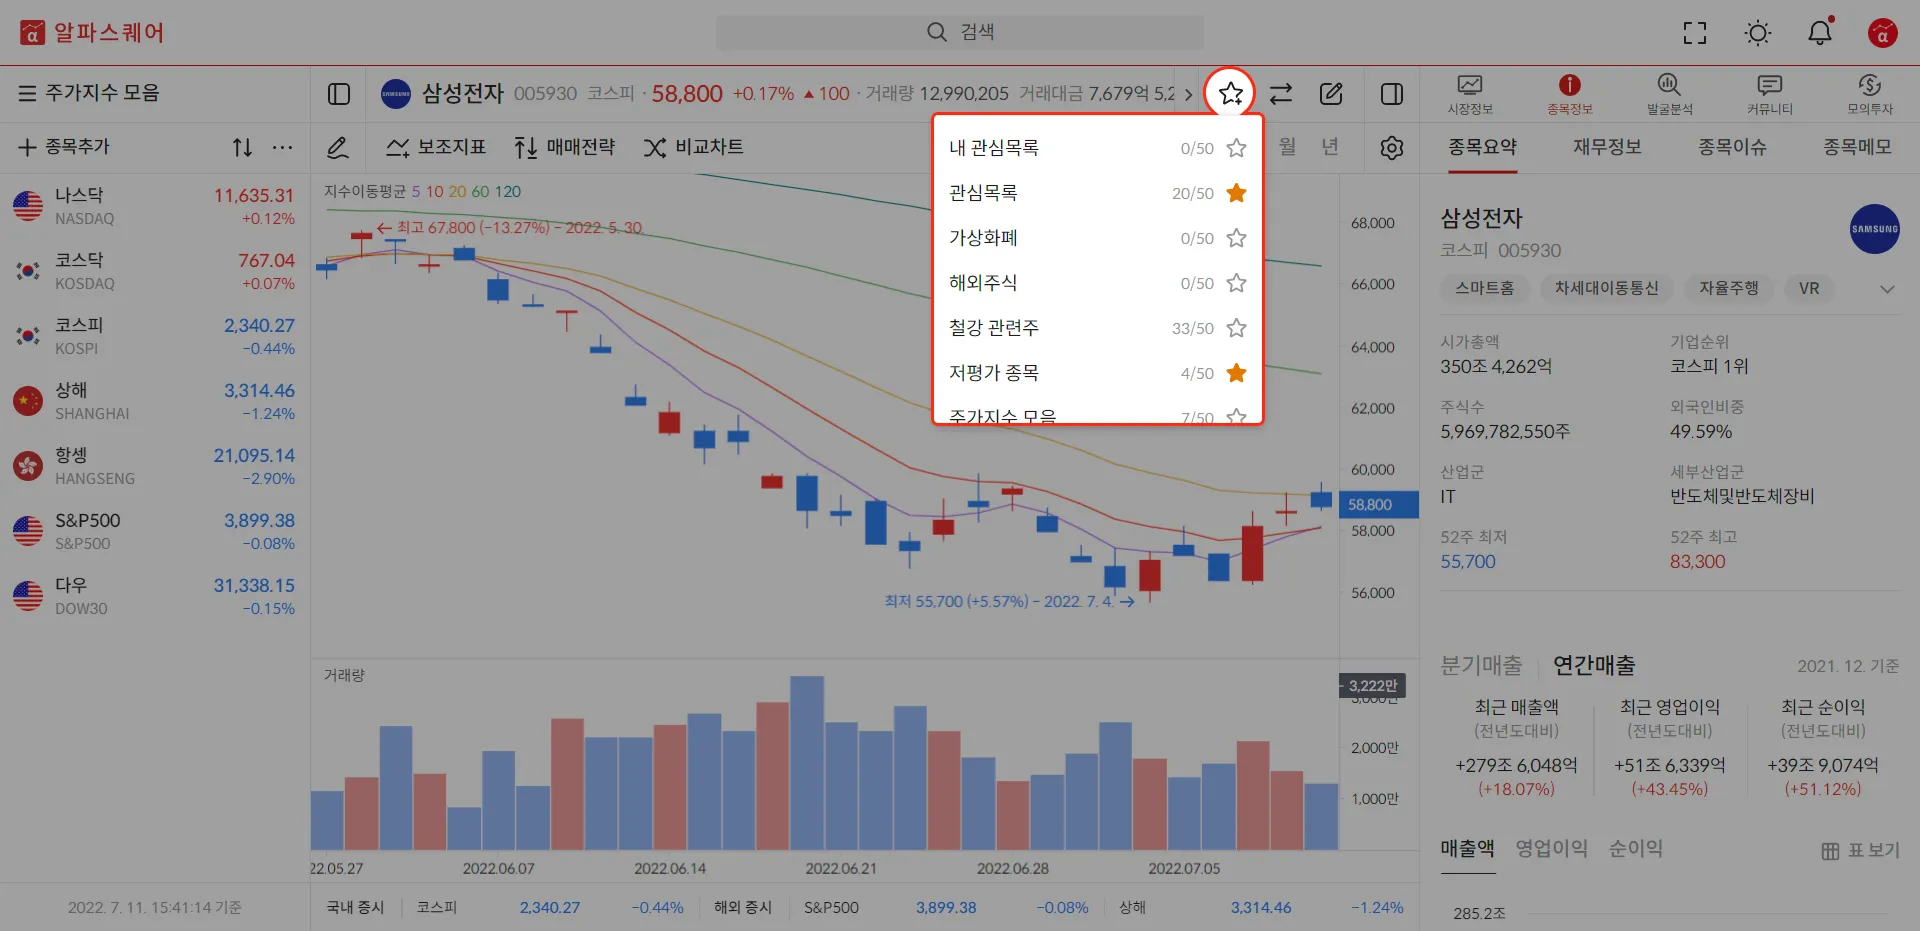Click 종목추가 to add a stock
This screenshot has height=931, width=1920.
(x=64, y=147)
